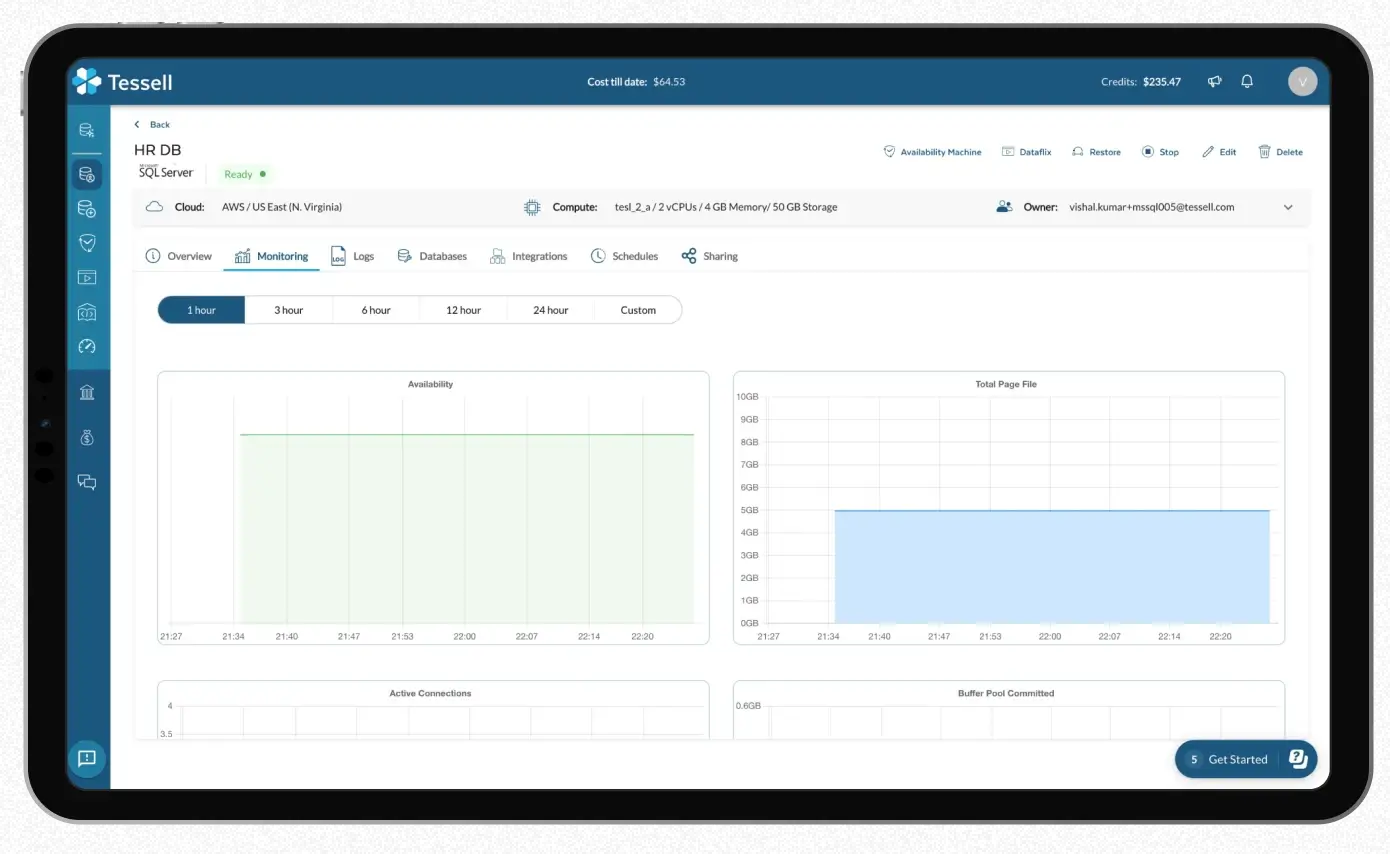This screenshot has width=1390, height=854.
Task: Expand the Owner details chevron
Action: click(1288, 207)
